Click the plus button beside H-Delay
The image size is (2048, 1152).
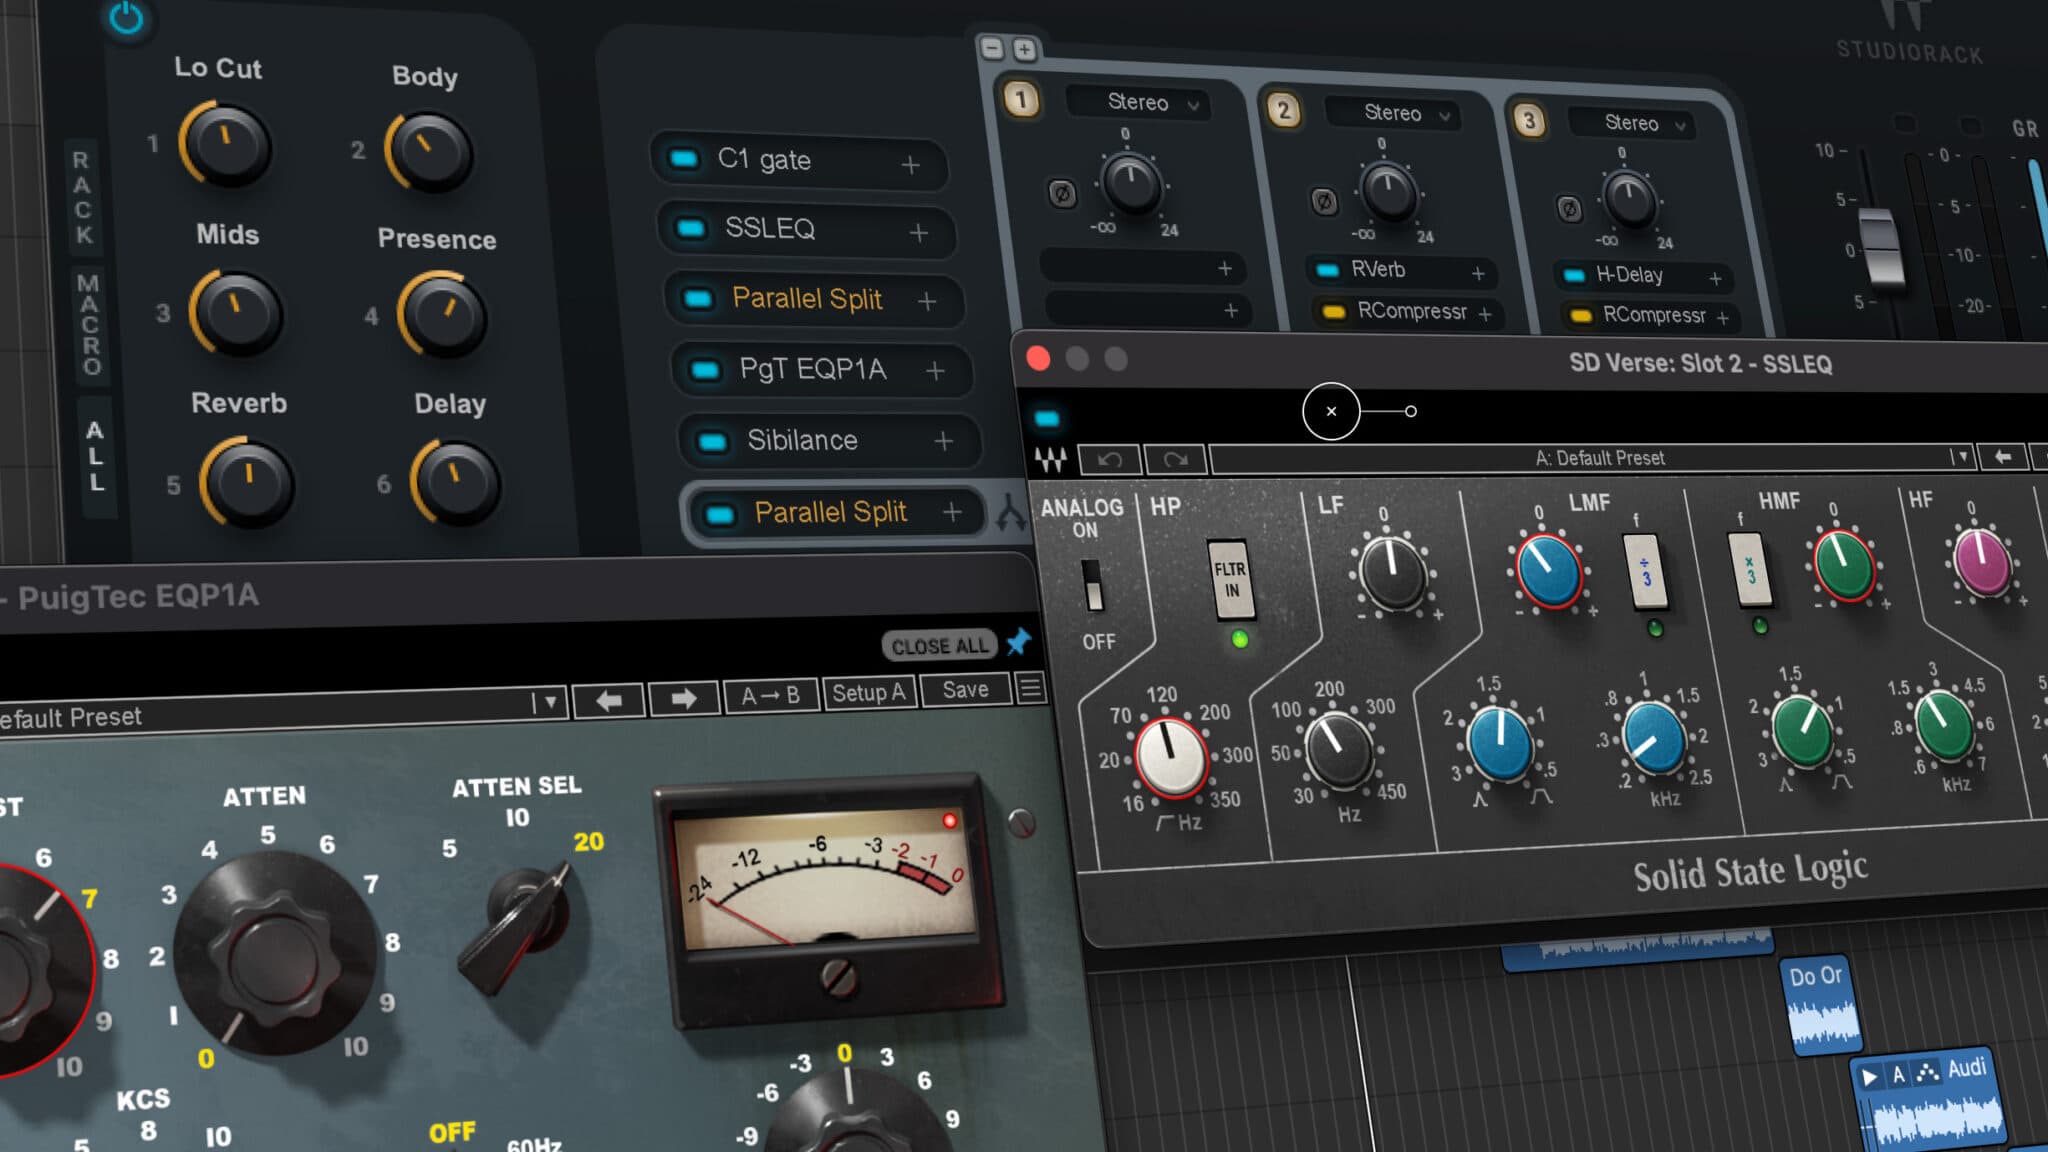[1716, 277]
